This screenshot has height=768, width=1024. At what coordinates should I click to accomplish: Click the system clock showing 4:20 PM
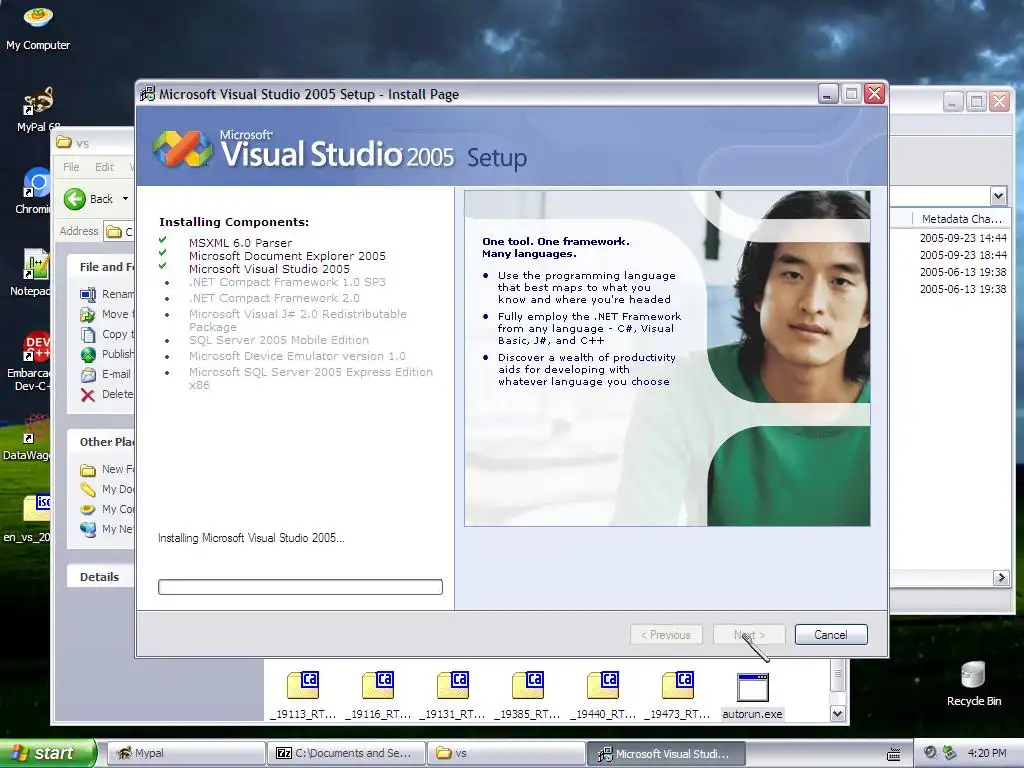(987, 753)
